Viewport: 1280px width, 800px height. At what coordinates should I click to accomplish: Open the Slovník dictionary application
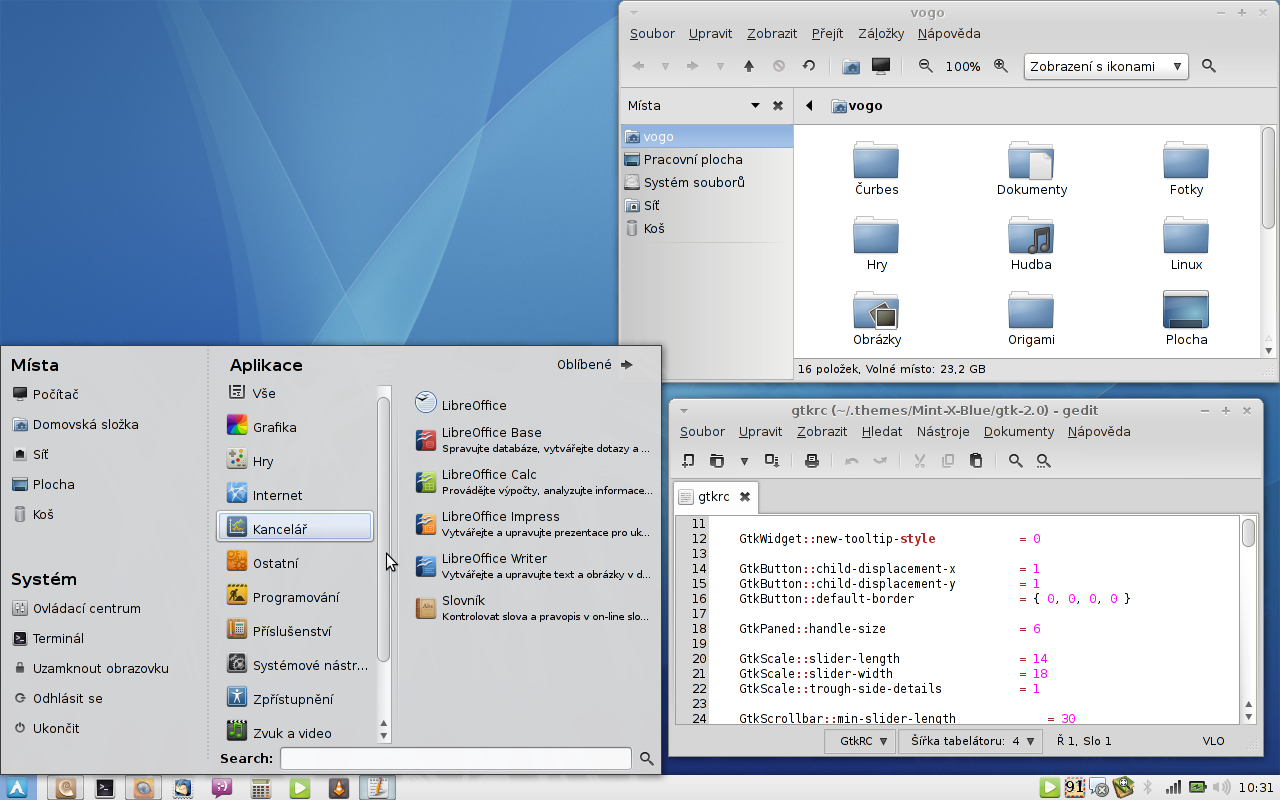pos(532,608)
